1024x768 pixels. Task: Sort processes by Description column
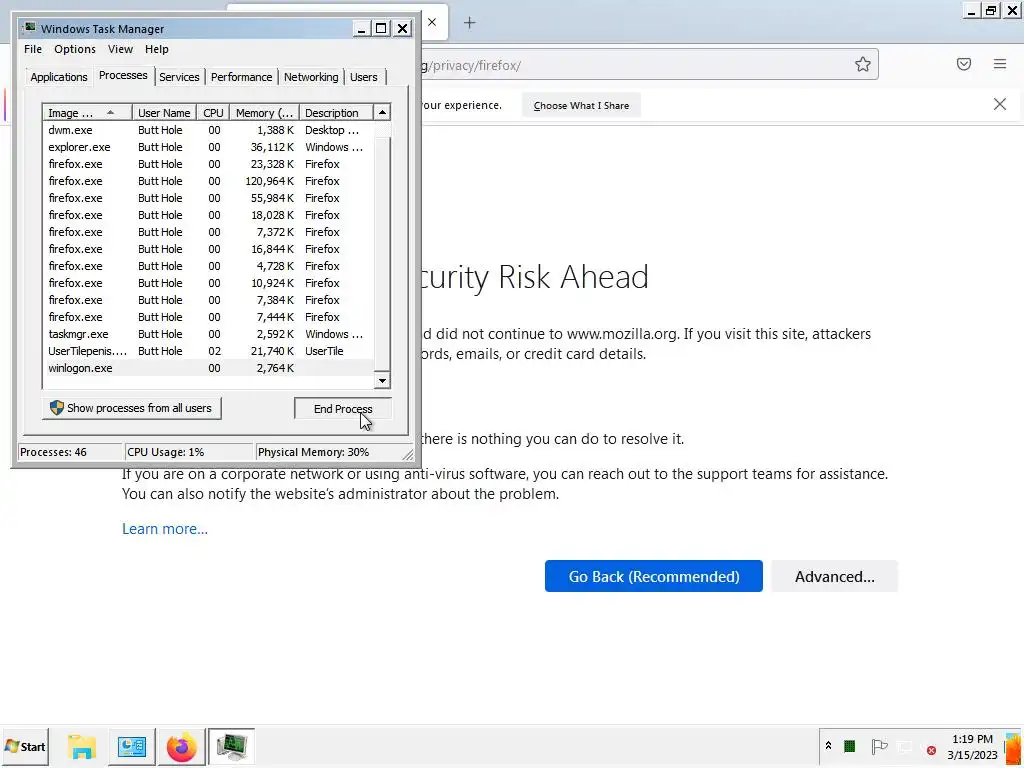pos(336,112)
